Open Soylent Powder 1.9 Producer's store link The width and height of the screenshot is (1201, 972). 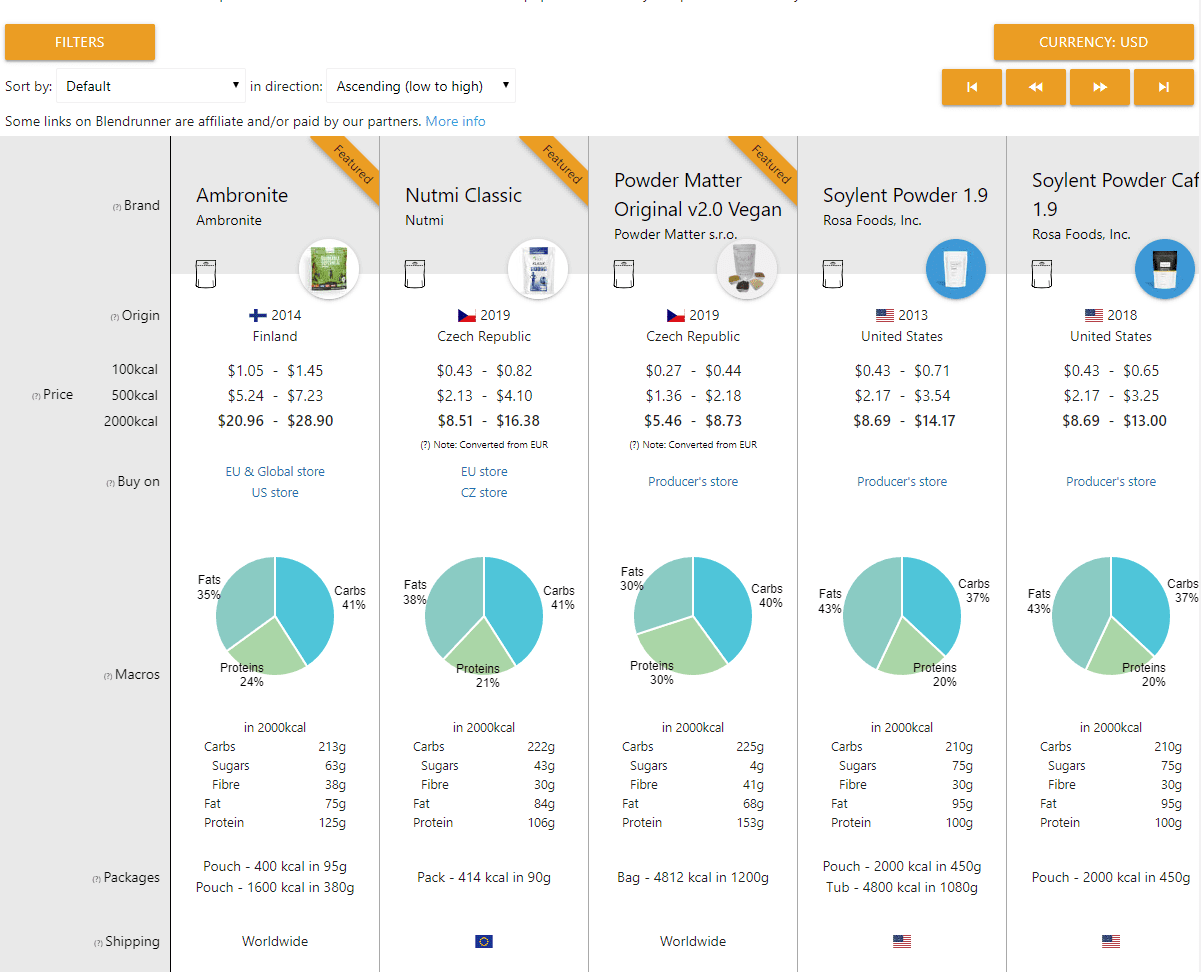pos(902,481)
